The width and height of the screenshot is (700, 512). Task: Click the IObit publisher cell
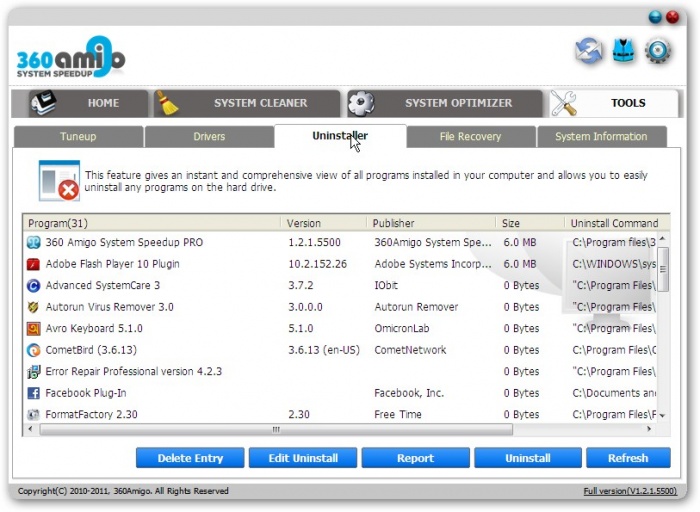point(386,286)
